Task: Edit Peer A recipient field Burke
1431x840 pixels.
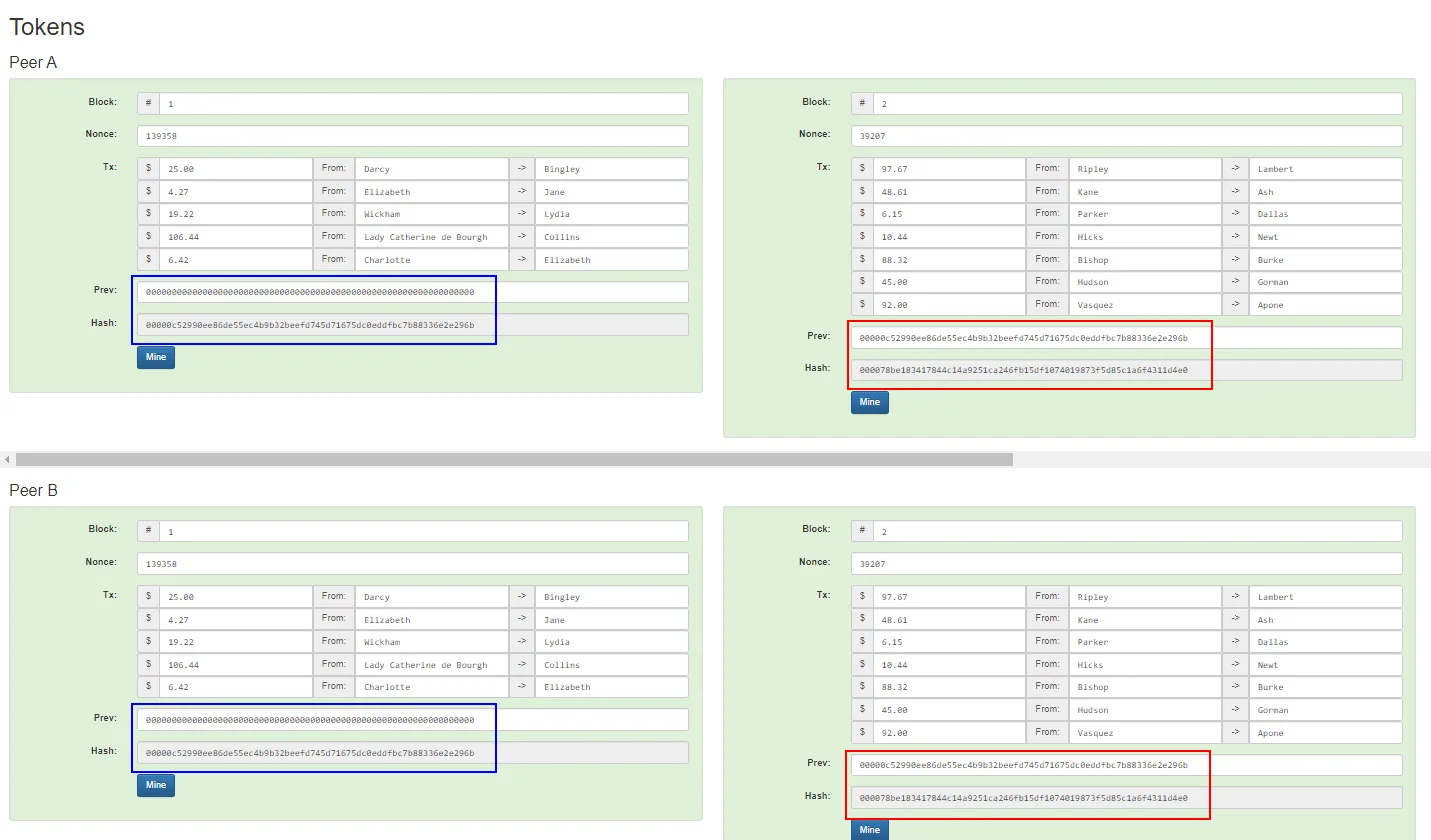Action: click(1326, 260)
